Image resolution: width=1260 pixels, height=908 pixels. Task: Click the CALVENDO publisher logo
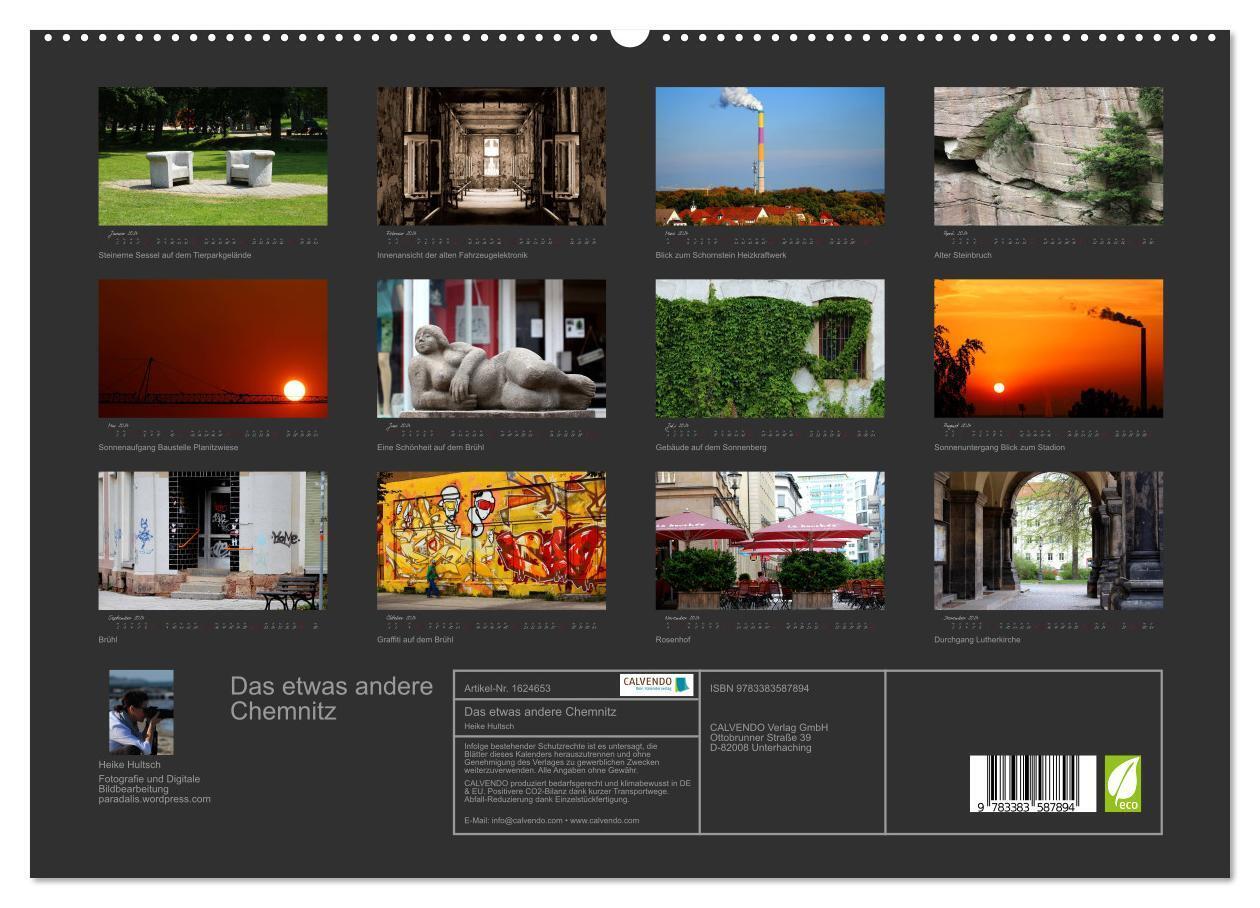pos(656,685)
